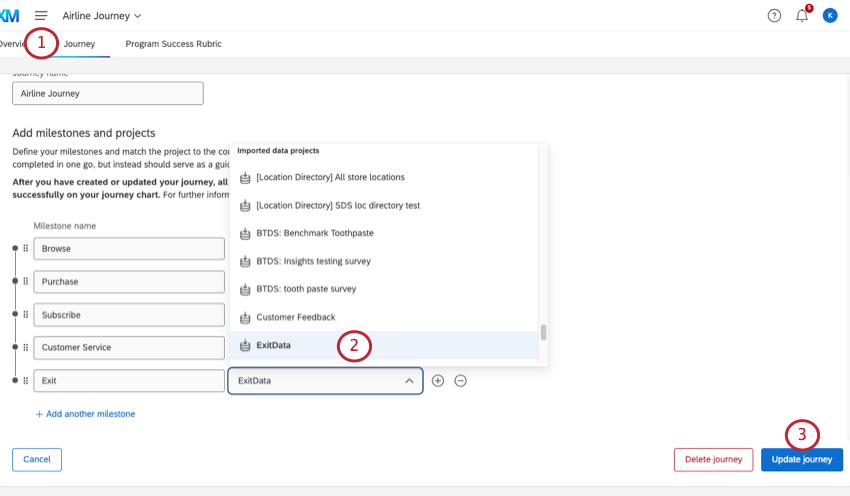Click the data icon beside SDS loc directory test
This screenshot has height=496, width=850.
245,205
